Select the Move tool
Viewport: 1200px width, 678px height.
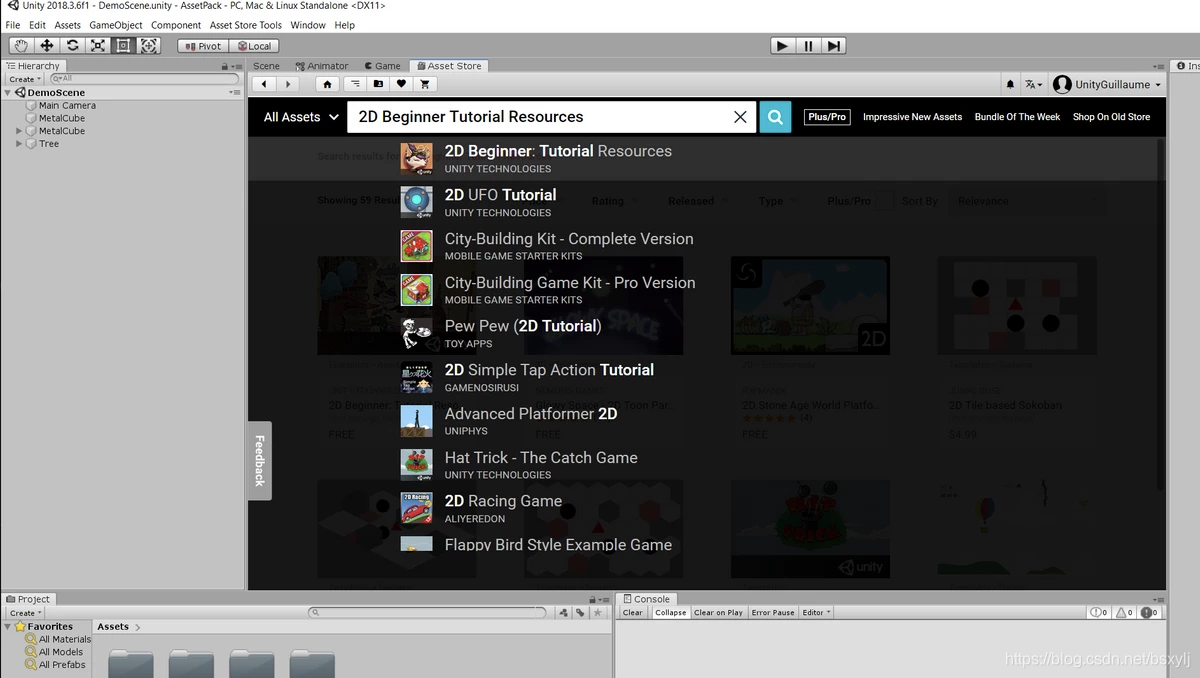coord(47,45)
